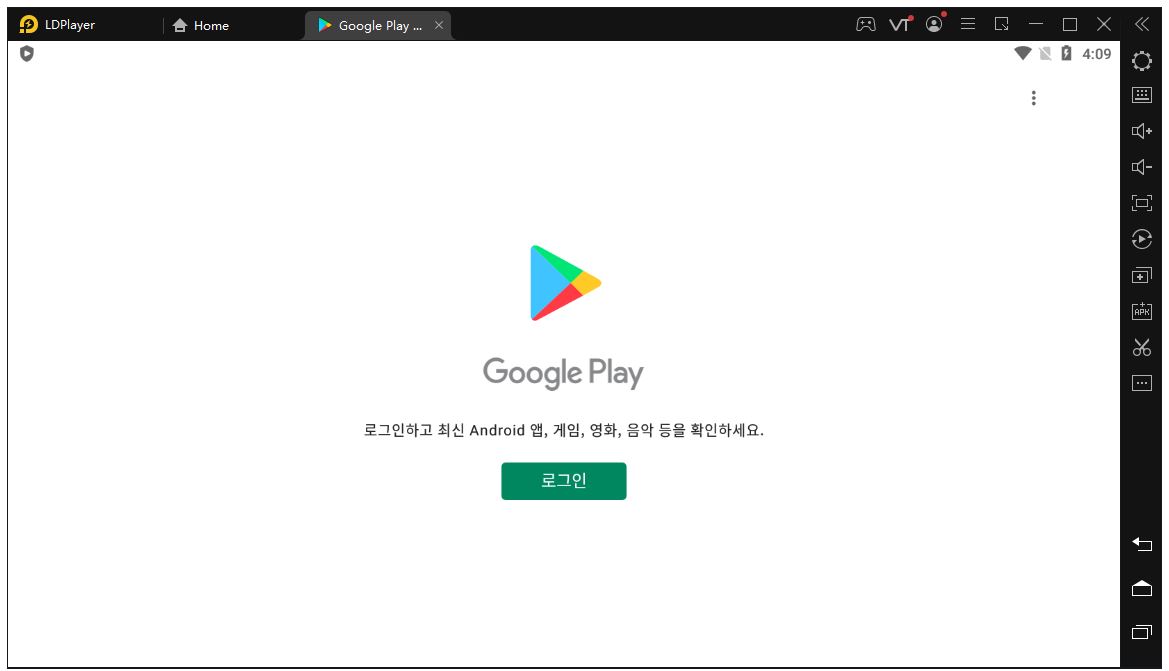Click the battery charging status icon
The image size is (1169, 671).
(1066, 53)
